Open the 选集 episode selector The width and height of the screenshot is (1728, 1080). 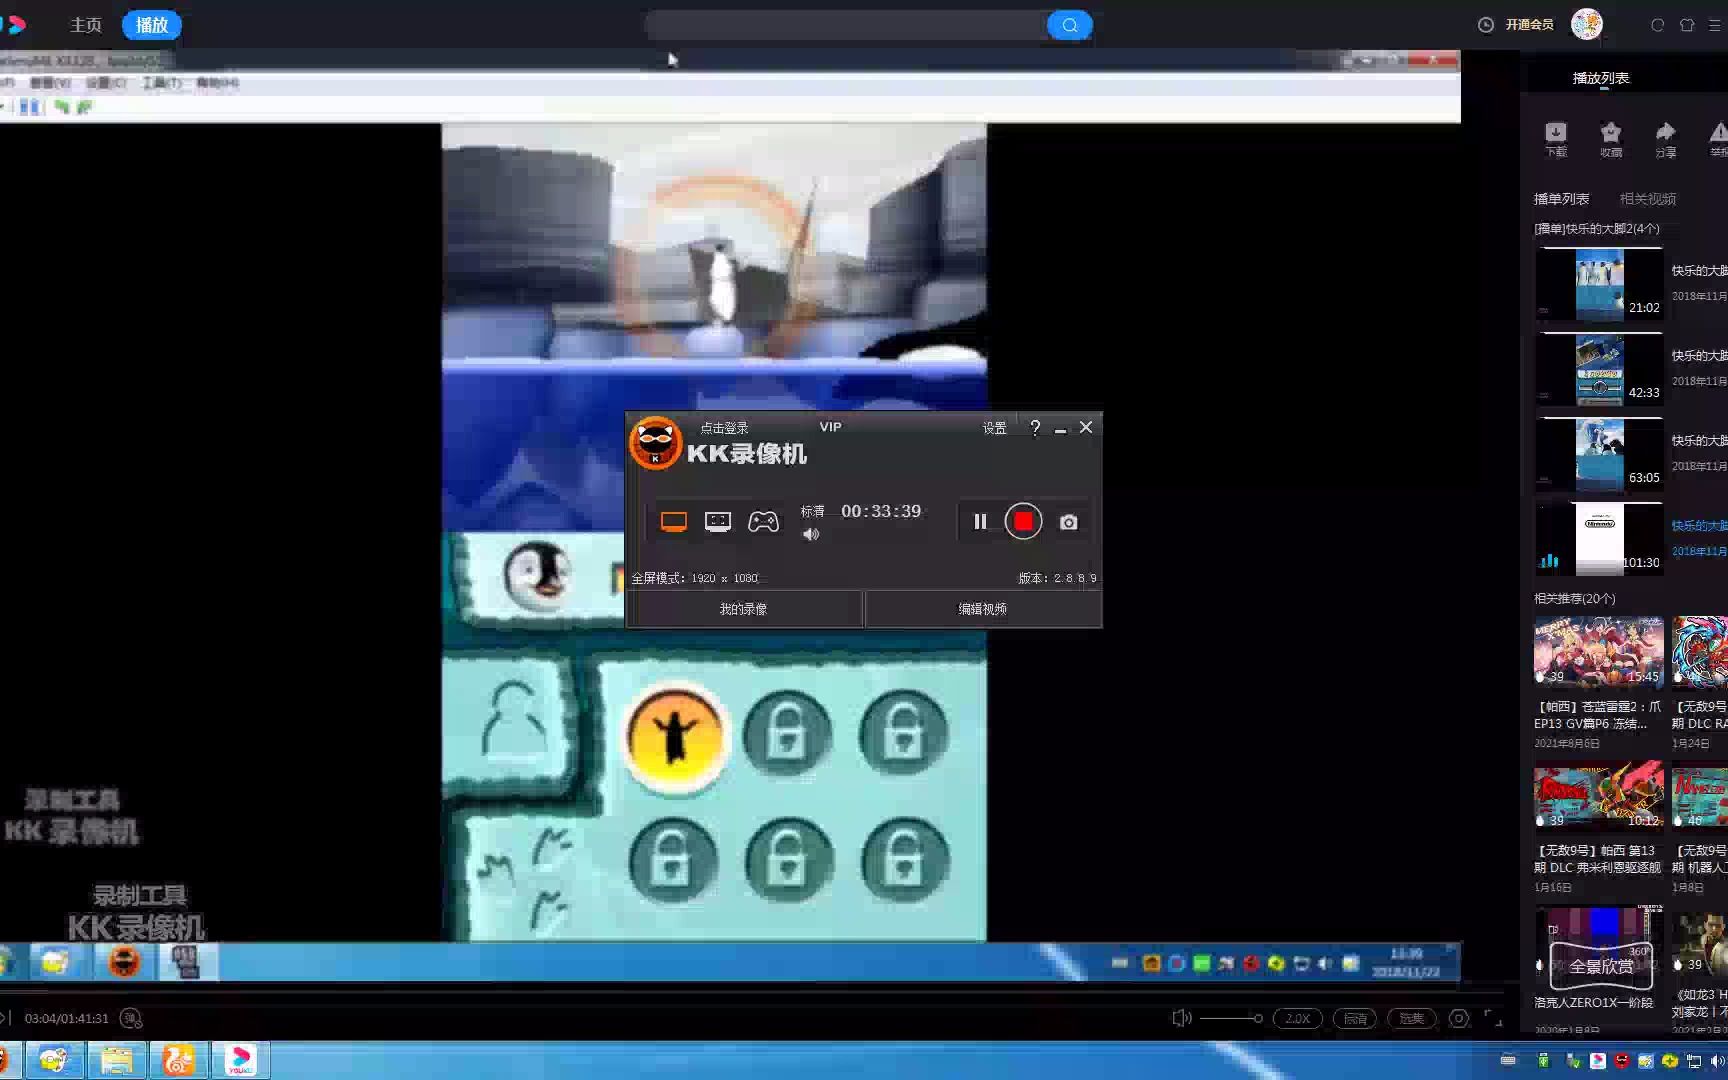coord(1412,1018)
